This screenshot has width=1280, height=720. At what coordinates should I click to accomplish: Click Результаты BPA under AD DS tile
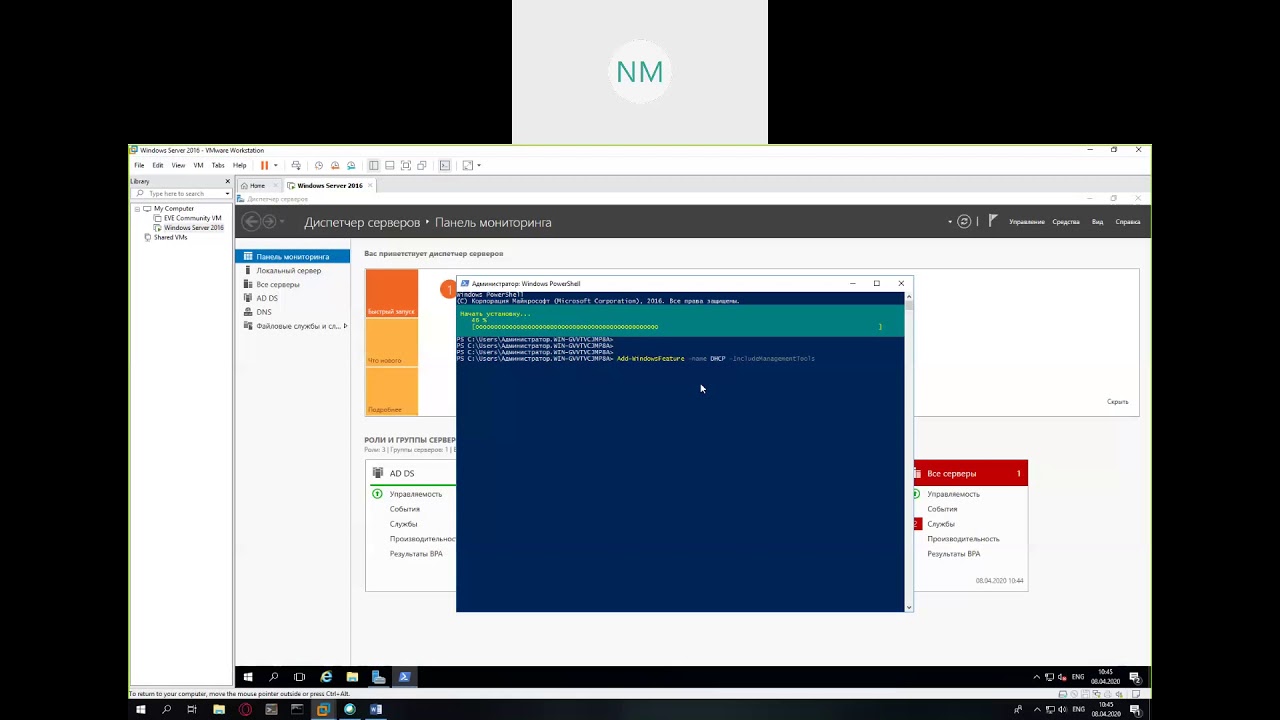[x=416, y=554]
